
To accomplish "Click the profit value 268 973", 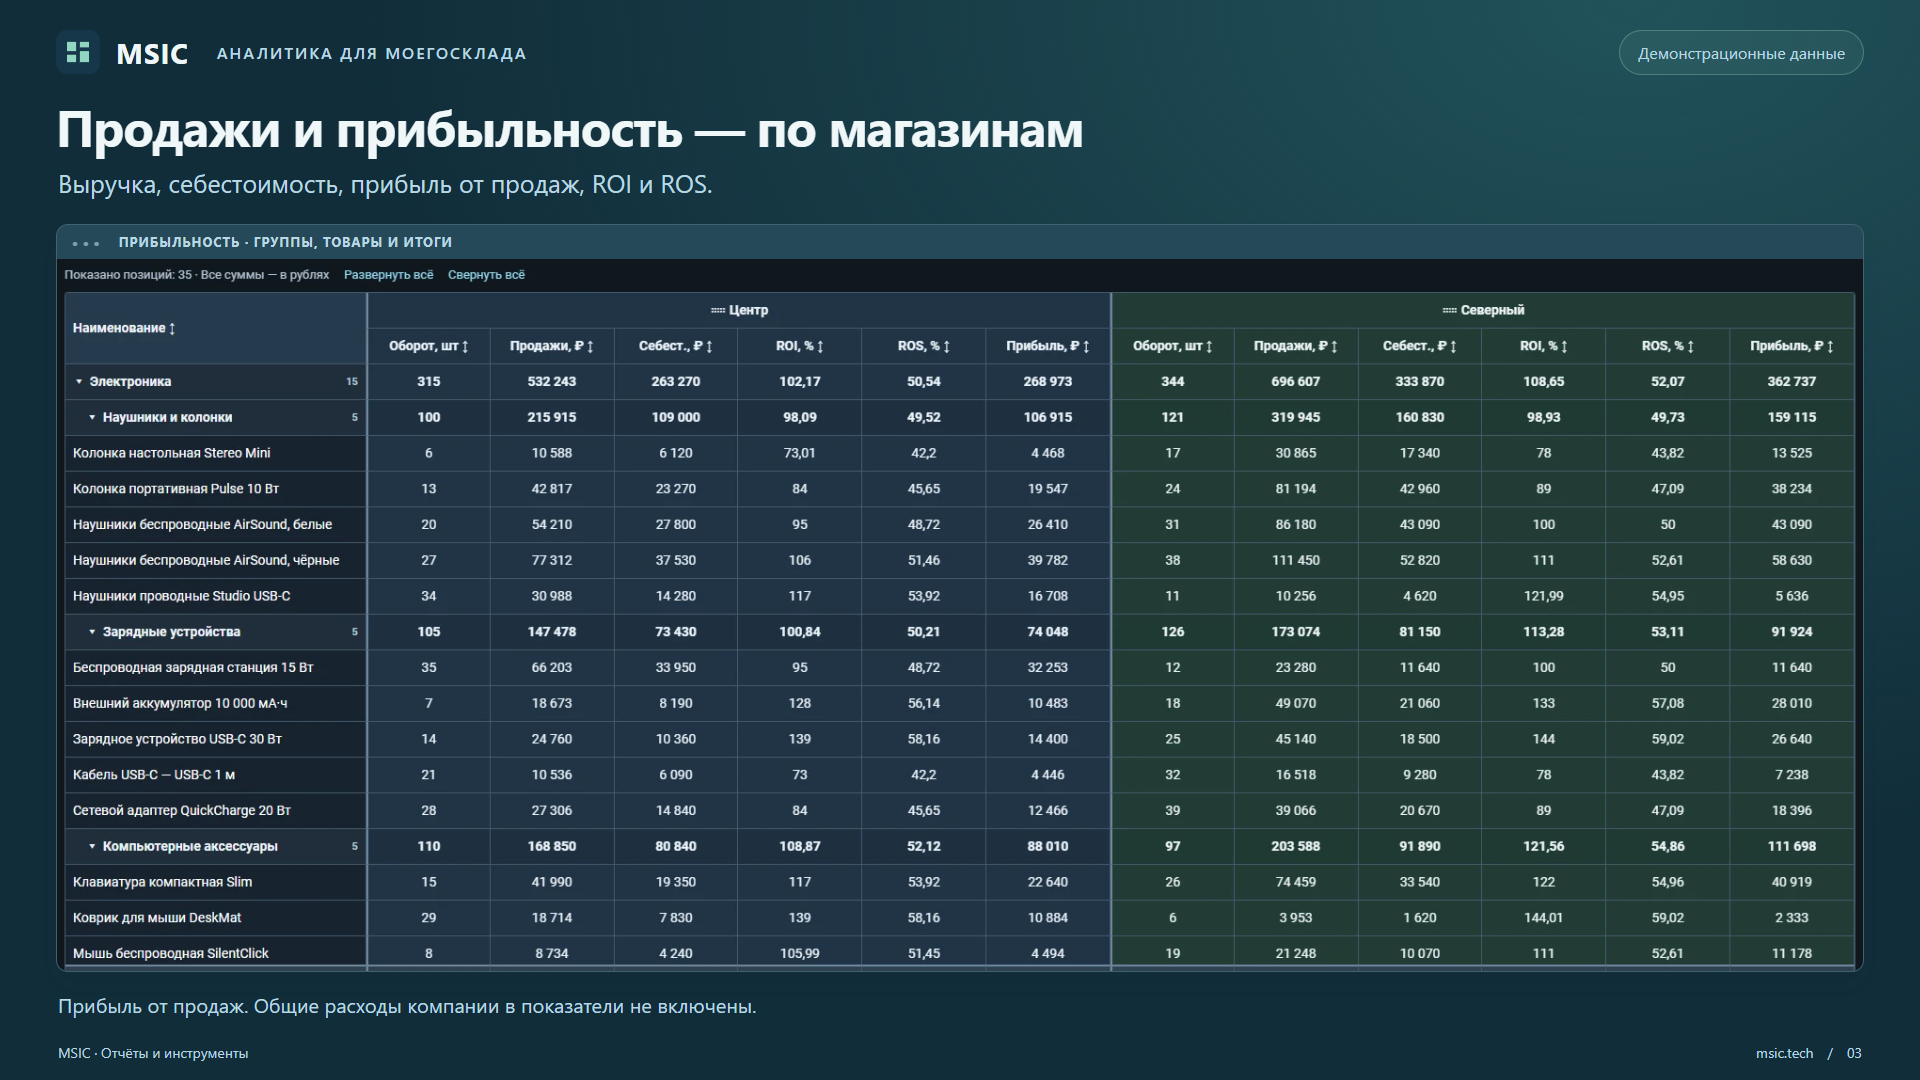I will 1048,382.
